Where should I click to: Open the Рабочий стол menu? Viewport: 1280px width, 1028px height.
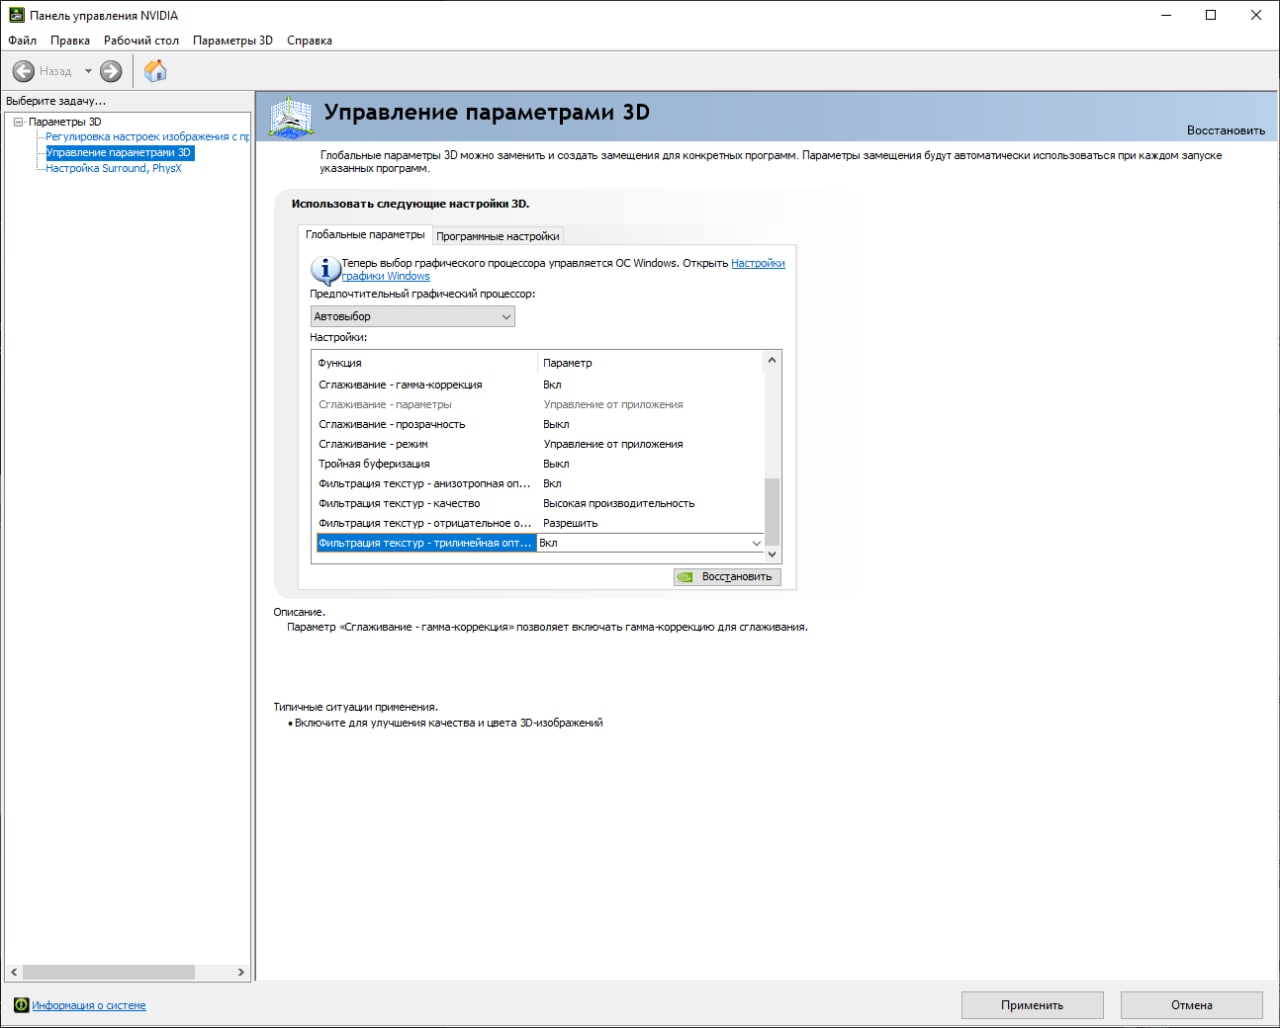point(141,41)
